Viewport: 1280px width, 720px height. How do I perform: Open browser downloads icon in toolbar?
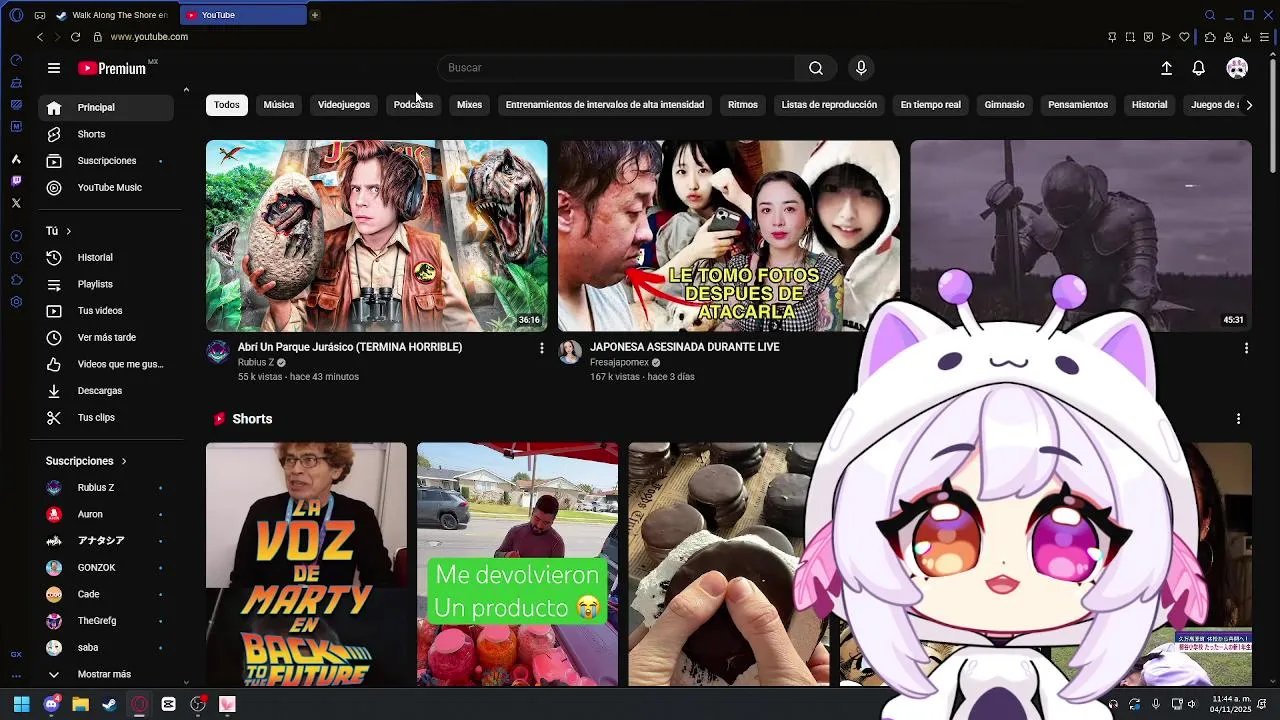point(1246,37)
